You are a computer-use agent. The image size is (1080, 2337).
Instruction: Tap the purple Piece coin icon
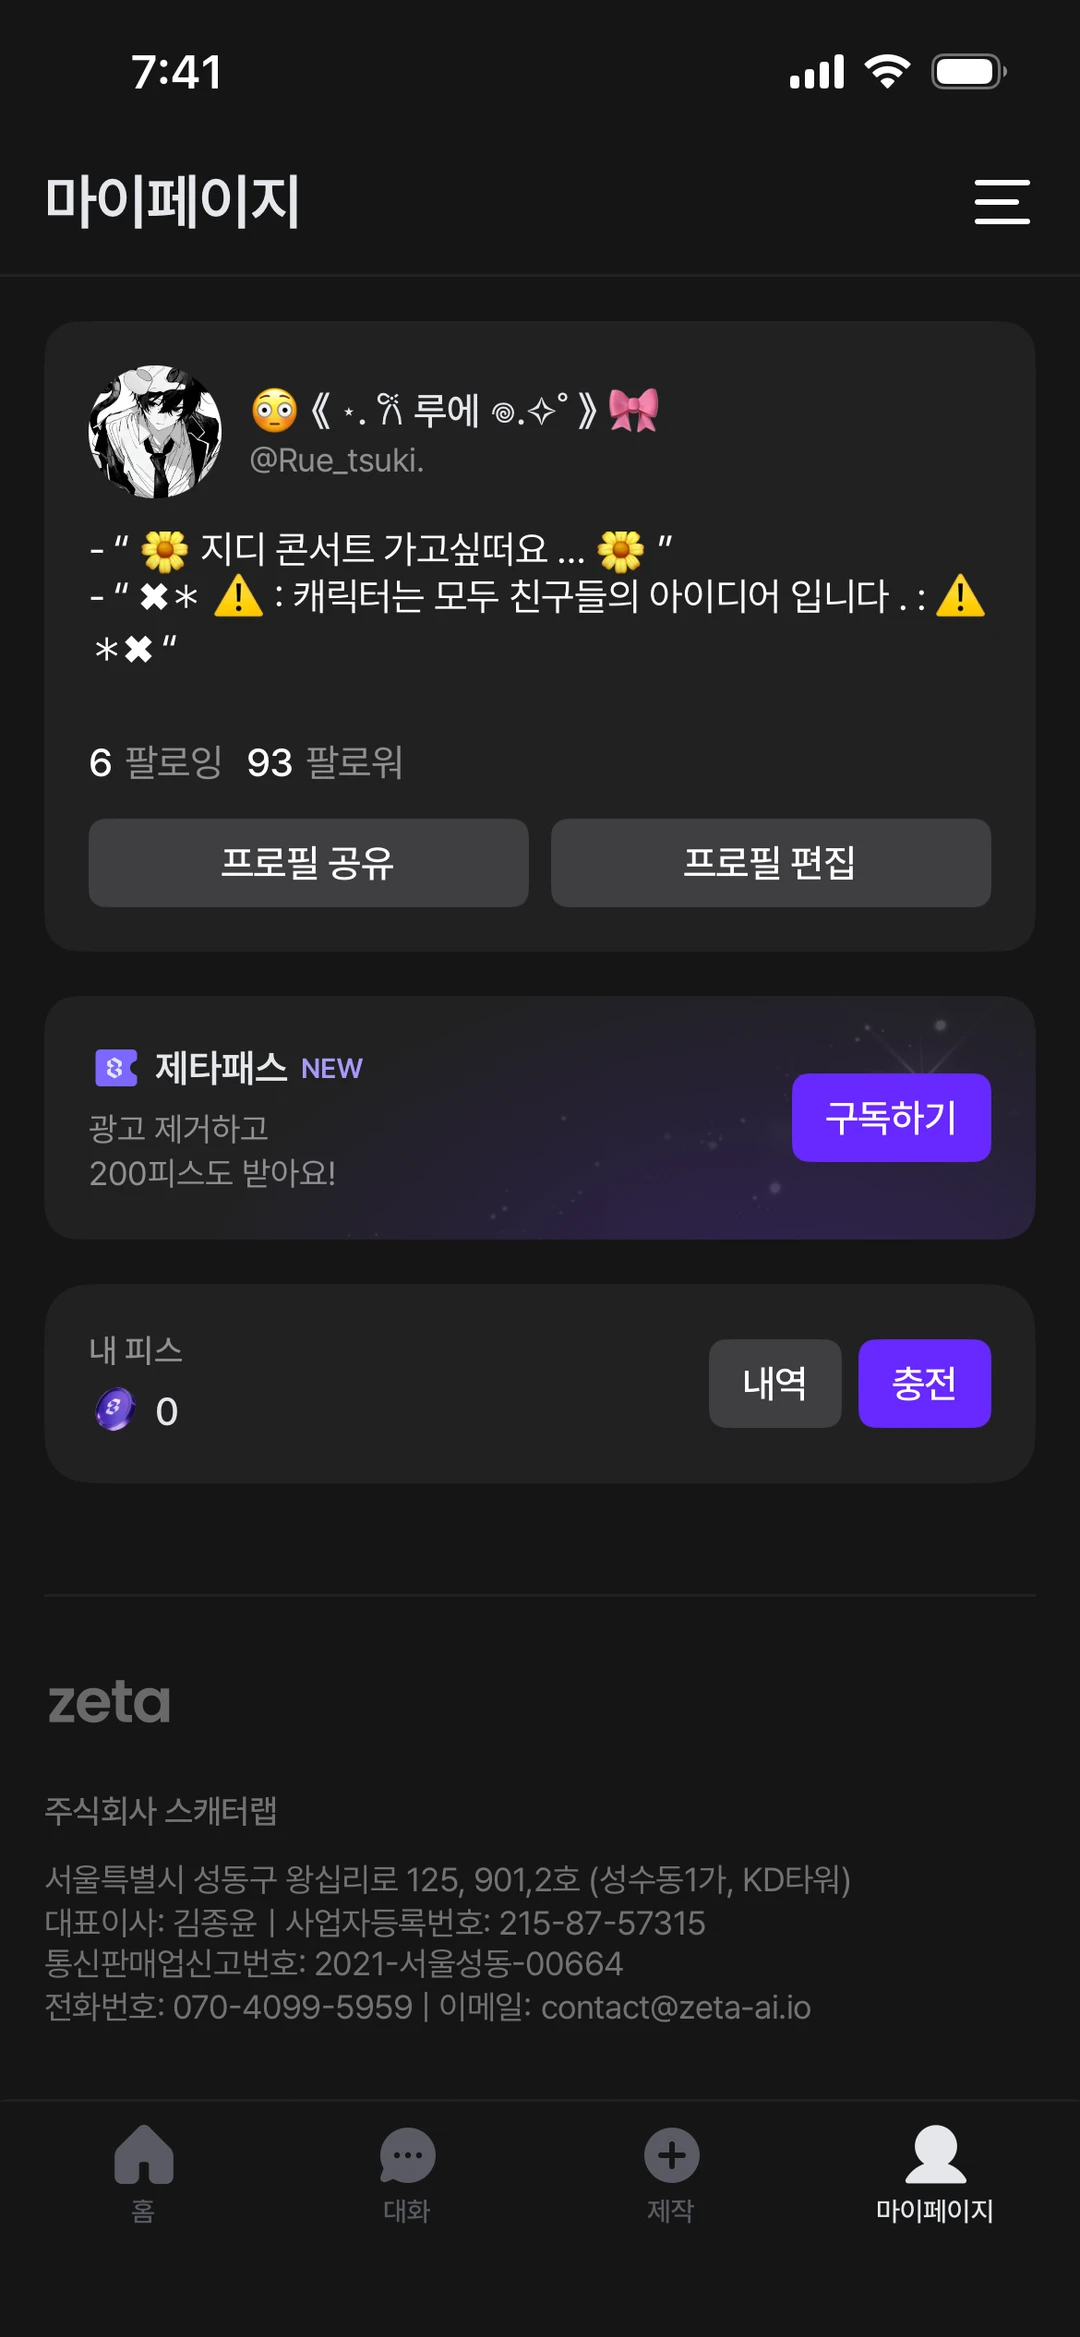pyautogui.click(x=115, y=1410)
